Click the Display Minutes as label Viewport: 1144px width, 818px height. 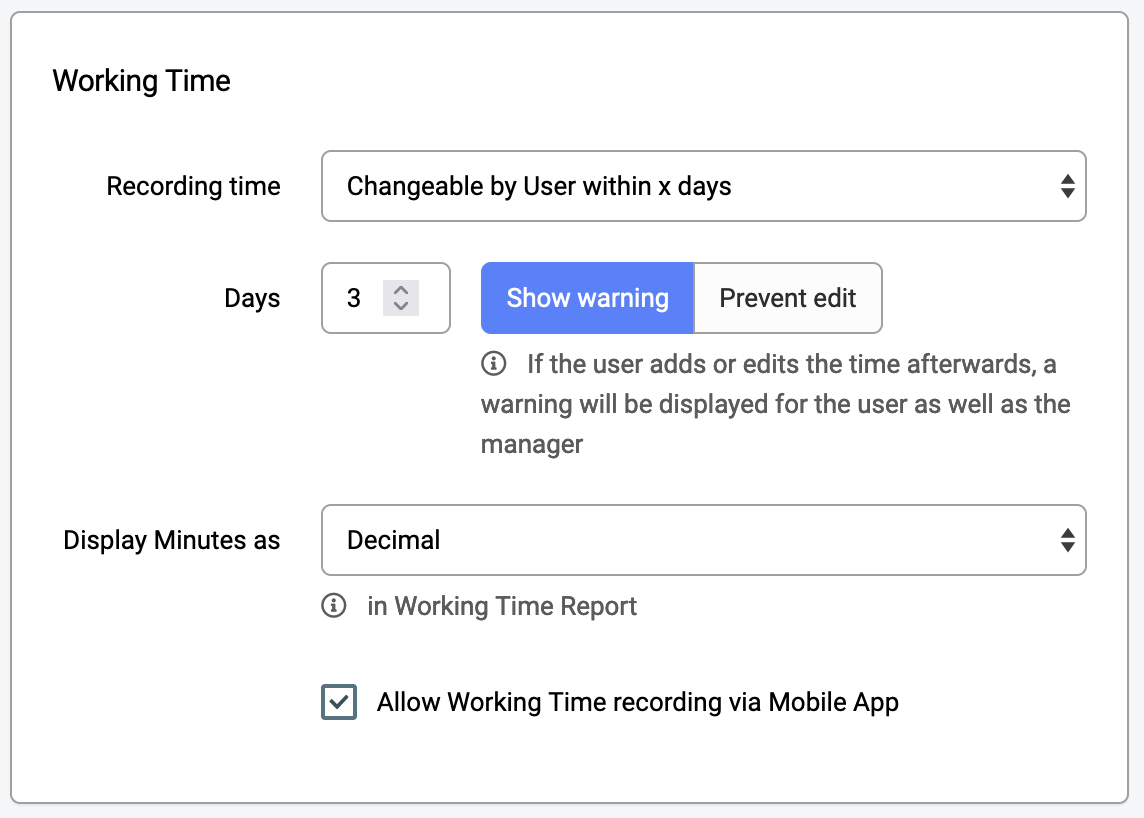(171, 540)
